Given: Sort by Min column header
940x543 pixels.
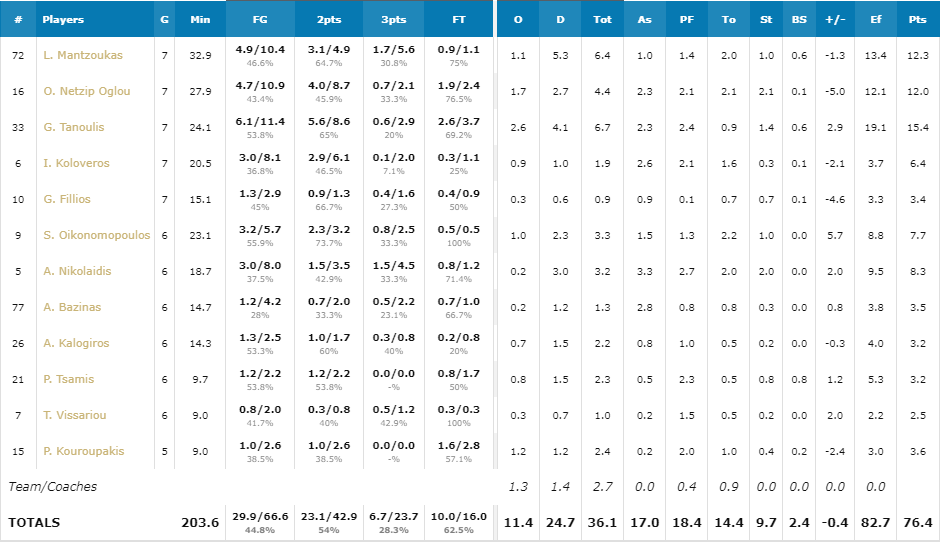Looking at the screenshot, I should 201,19.
